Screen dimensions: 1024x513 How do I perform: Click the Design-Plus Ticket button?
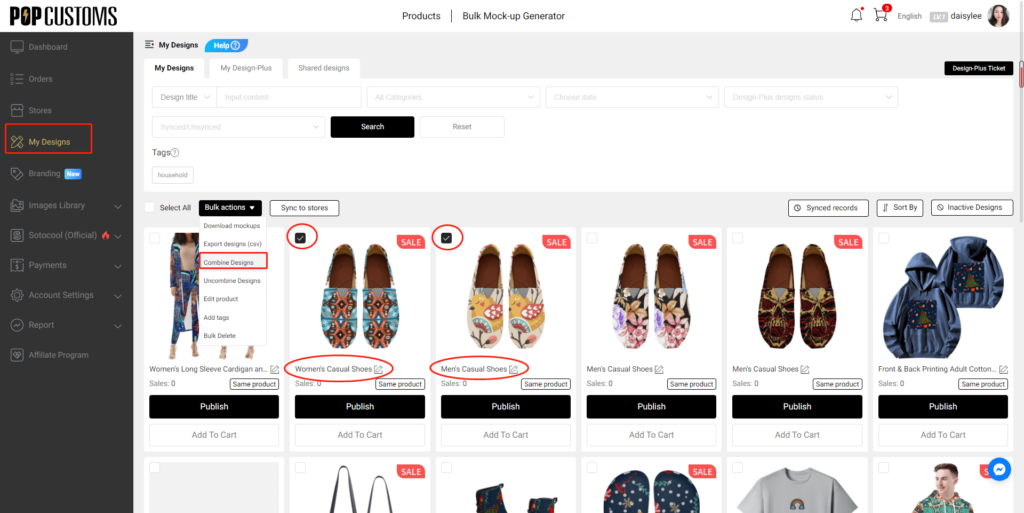(978, 69)
